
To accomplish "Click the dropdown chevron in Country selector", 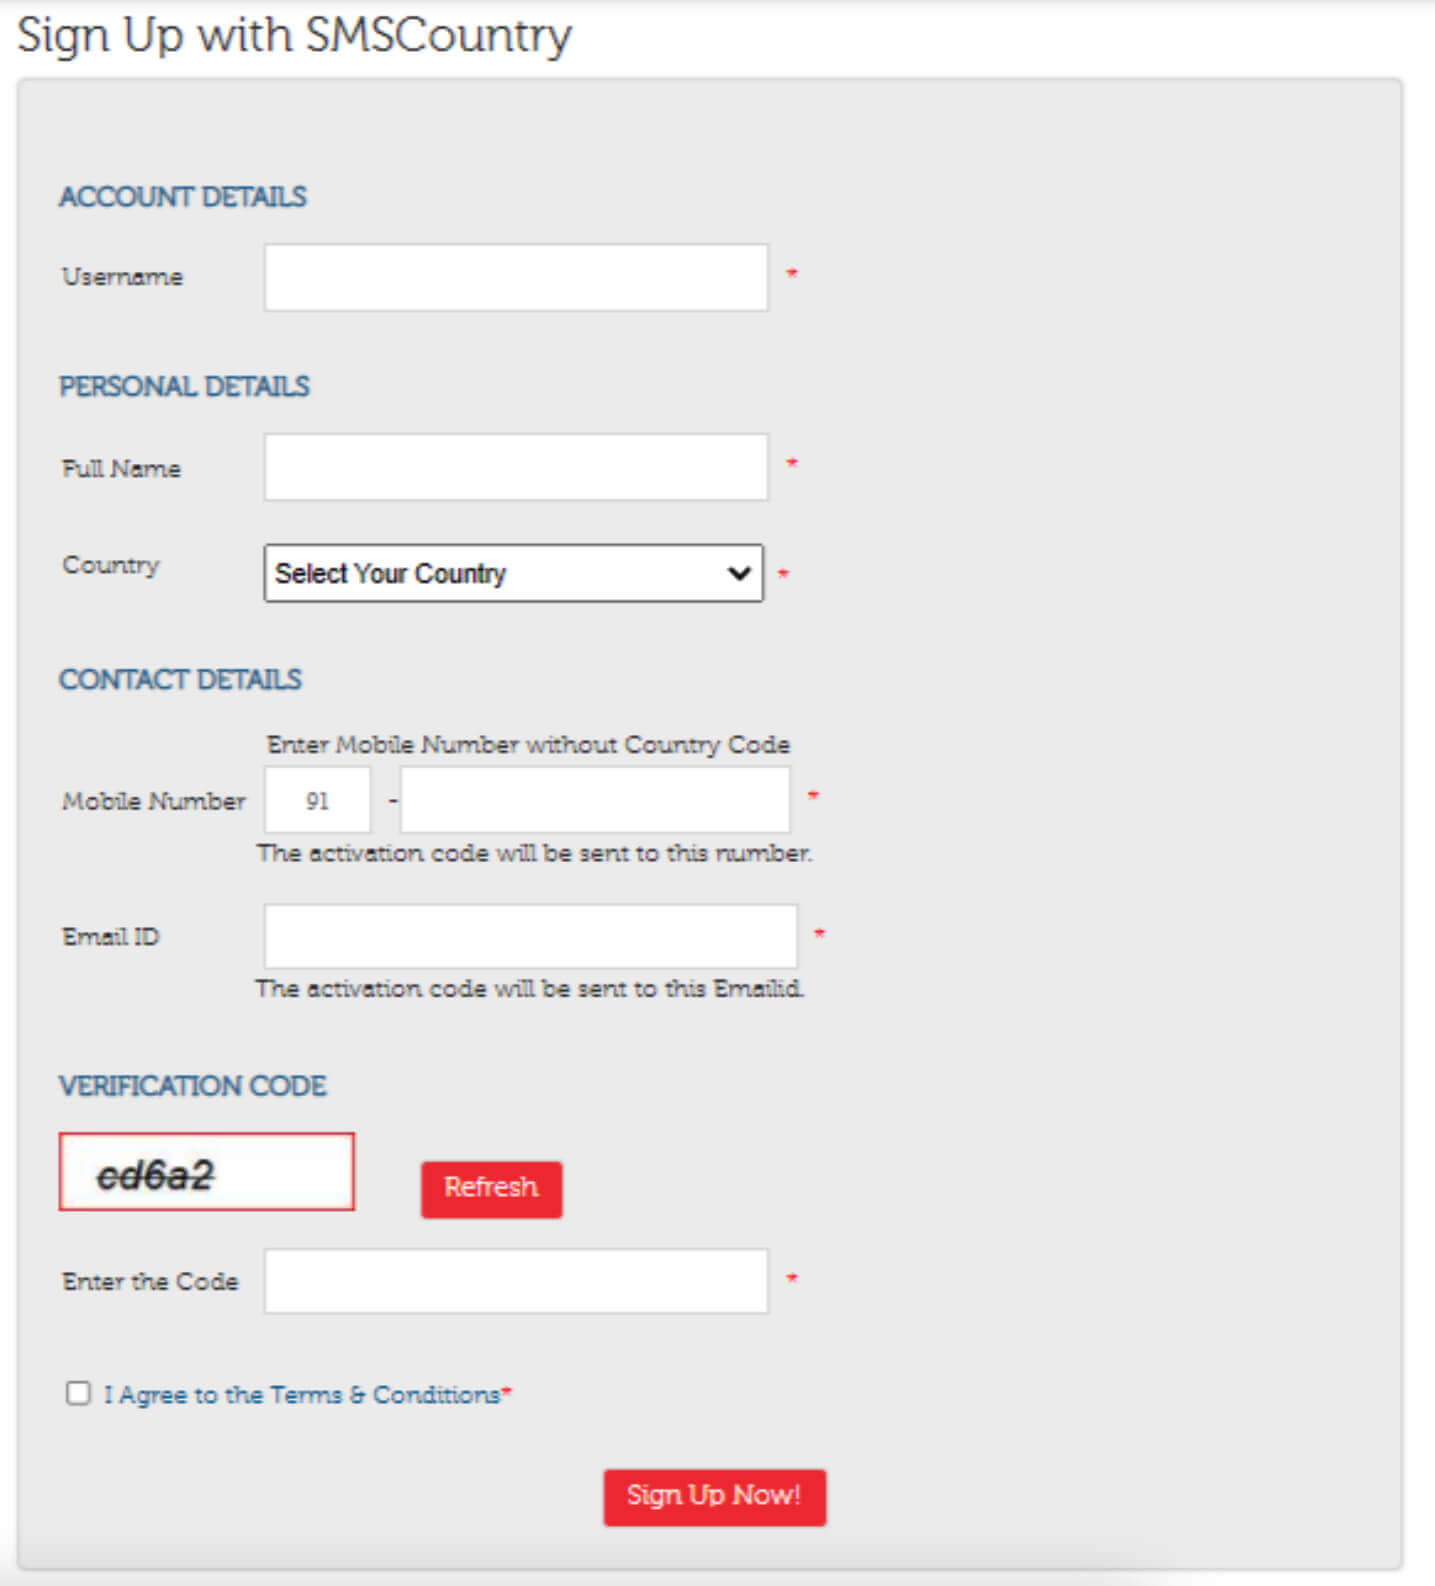I will 739,573.
